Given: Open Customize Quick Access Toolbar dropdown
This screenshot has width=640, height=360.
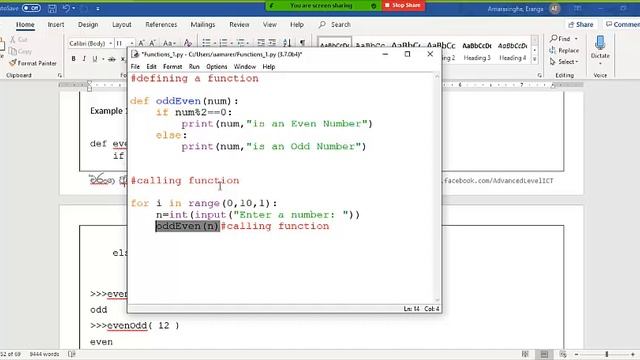Looking at the screenshot, I should [98, 8].
